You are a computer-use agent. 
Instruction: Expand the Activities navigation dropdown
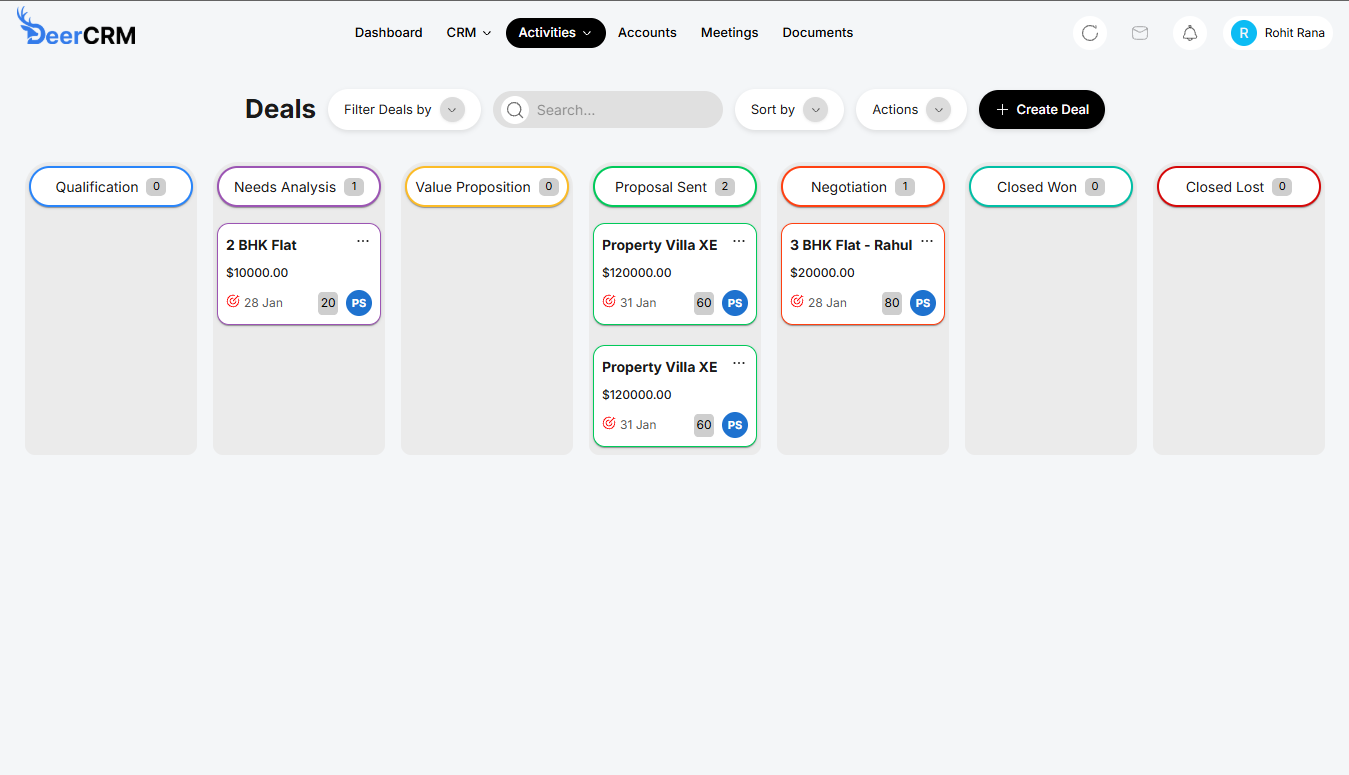pyautogui.click(x=555, y=32)
